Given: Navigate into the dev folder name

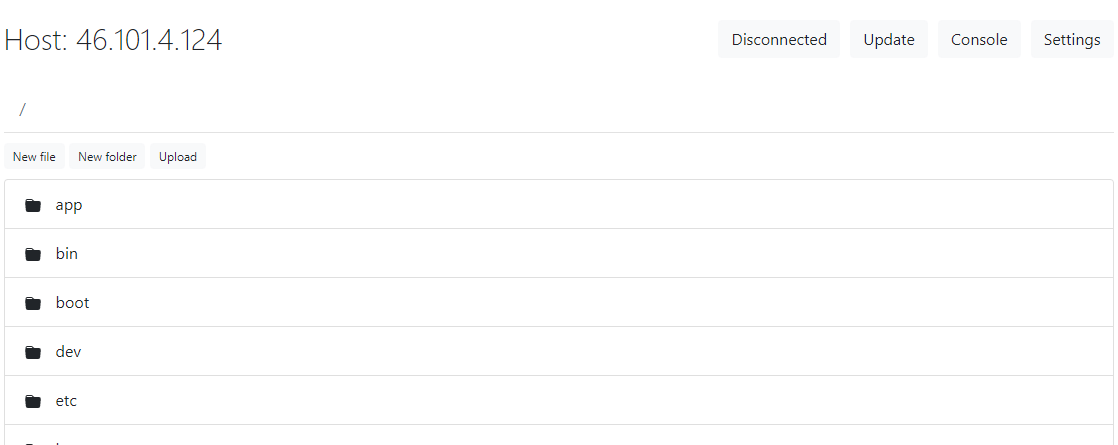Looking at the screenshot, I should 68,352.
